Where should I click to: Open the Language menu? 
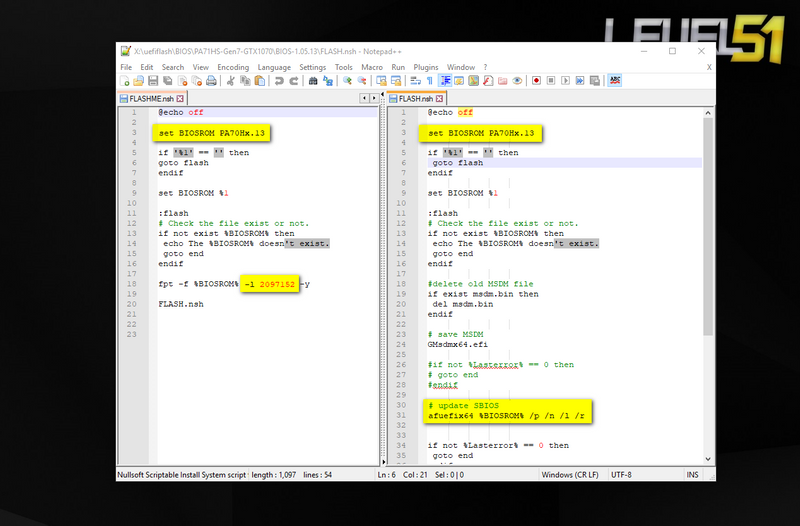tap(274, 67)
